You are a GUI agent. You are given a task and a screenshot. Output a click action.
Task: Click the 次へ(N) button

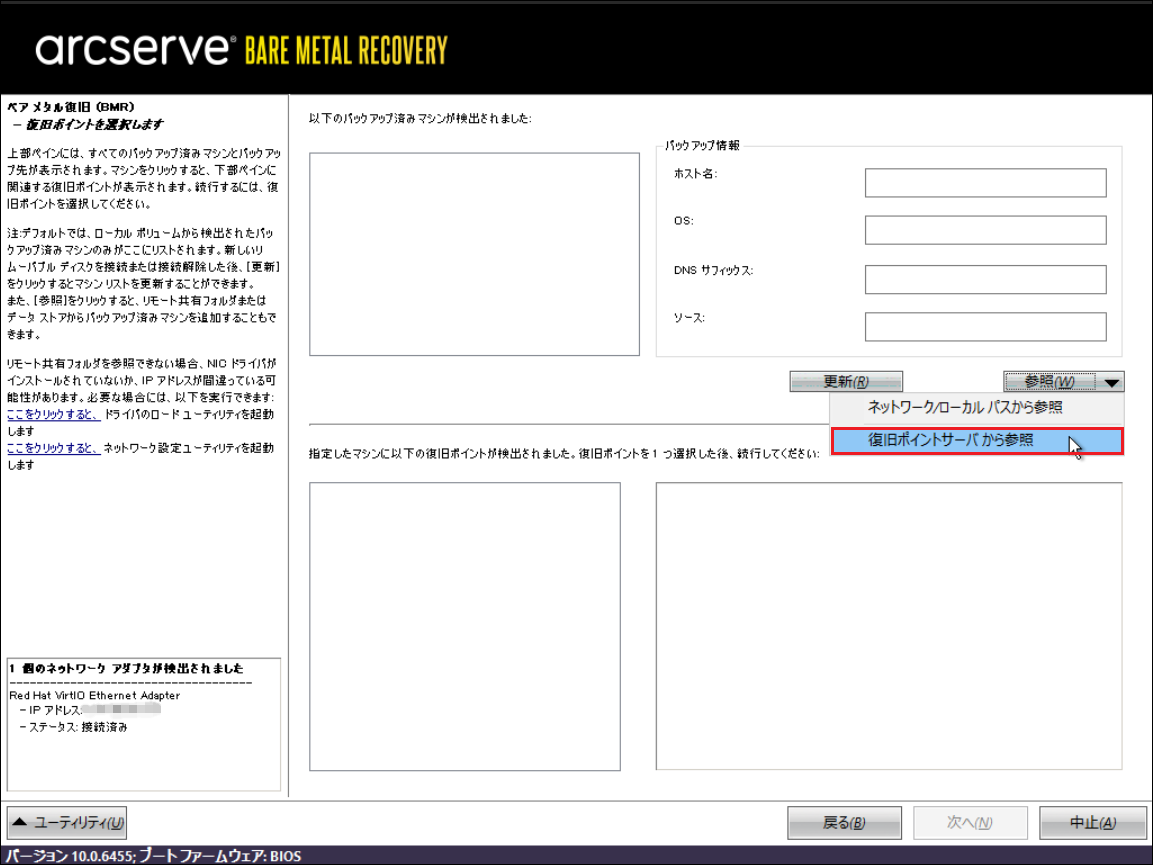tap(969, 823)
